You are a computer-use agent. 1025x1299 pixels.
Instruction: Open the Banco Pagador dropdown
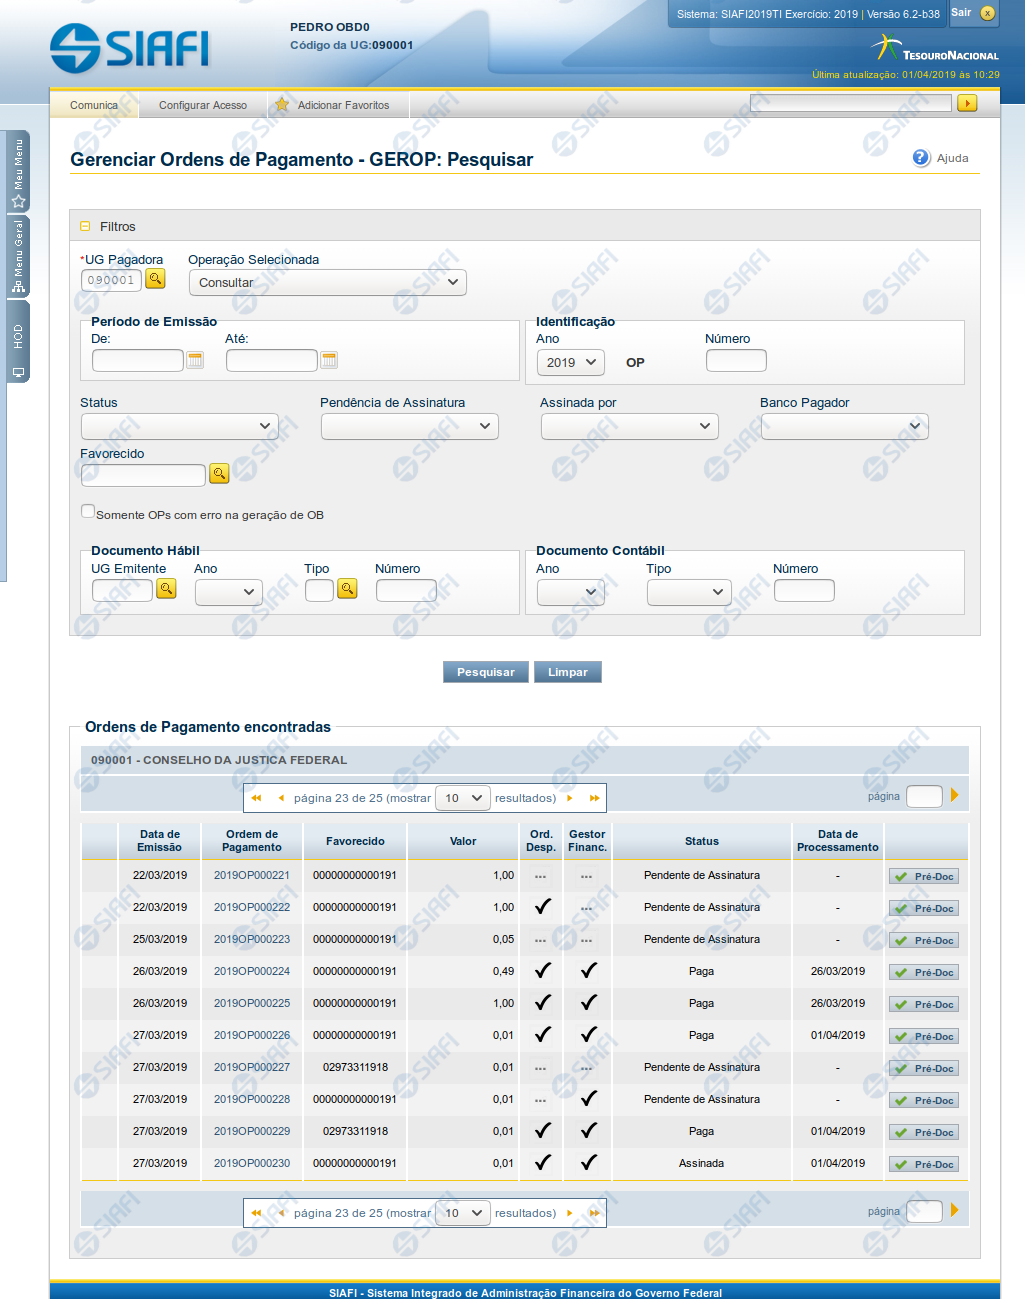coord(844,426)
